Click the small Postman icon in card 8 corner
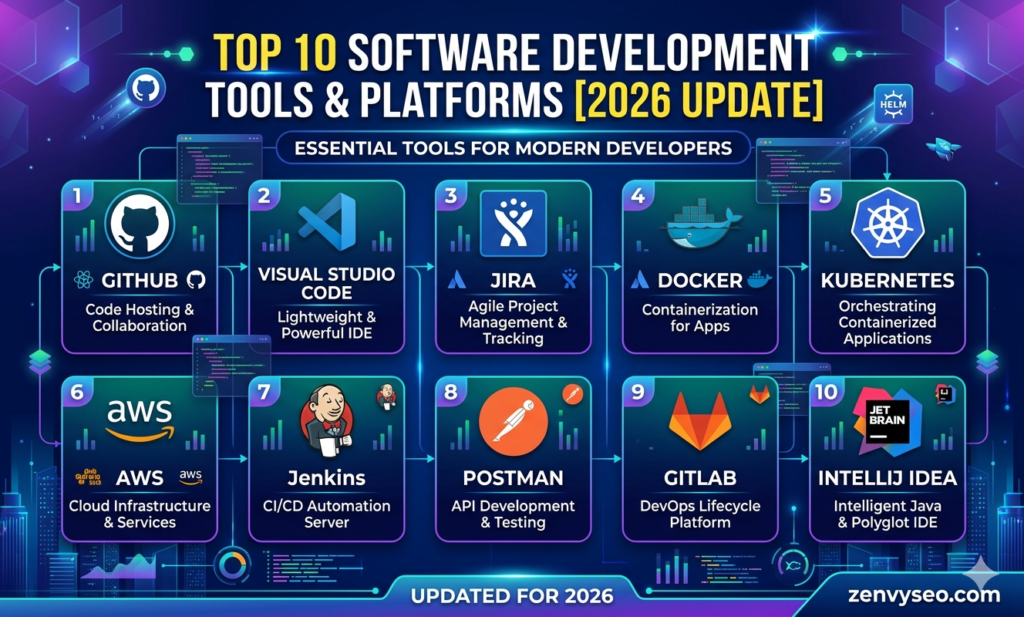The height and width of the screenshot is (617, 1024). coord(573,394)
